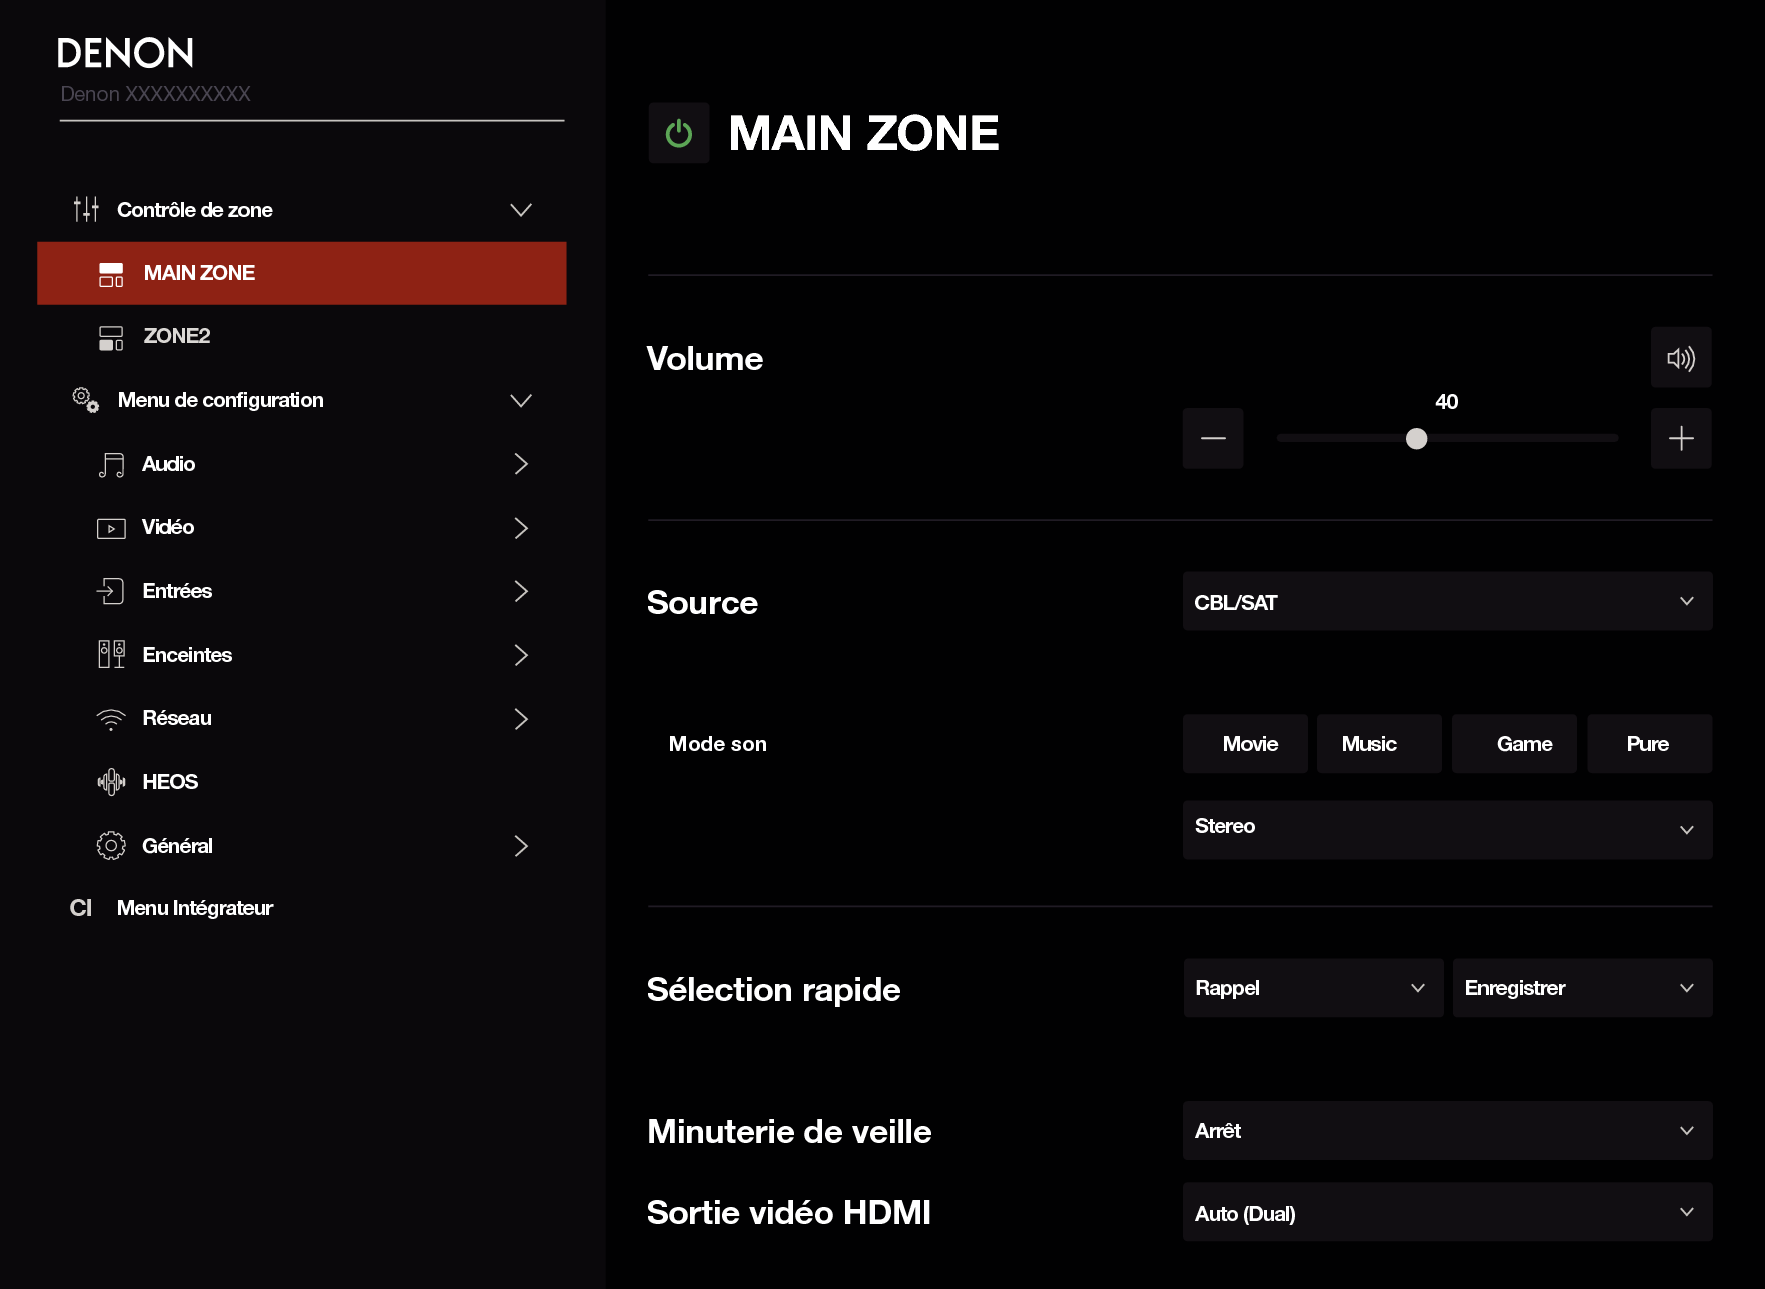Click the Général gear icon

tap(111, 846)
